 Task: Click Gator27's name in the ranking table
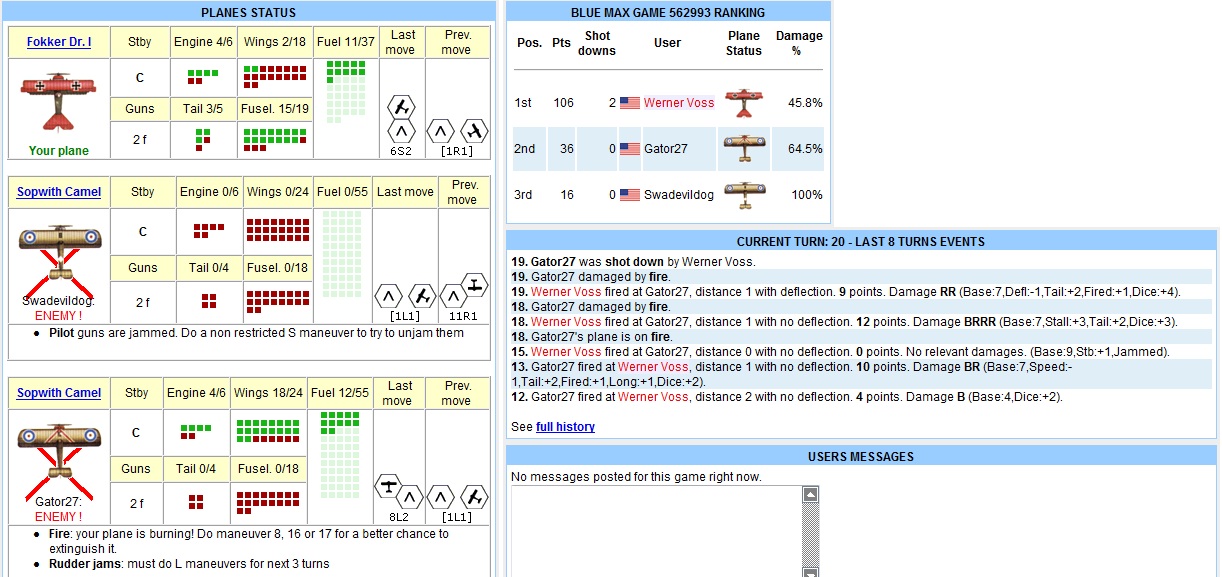[x=665, y=149]
